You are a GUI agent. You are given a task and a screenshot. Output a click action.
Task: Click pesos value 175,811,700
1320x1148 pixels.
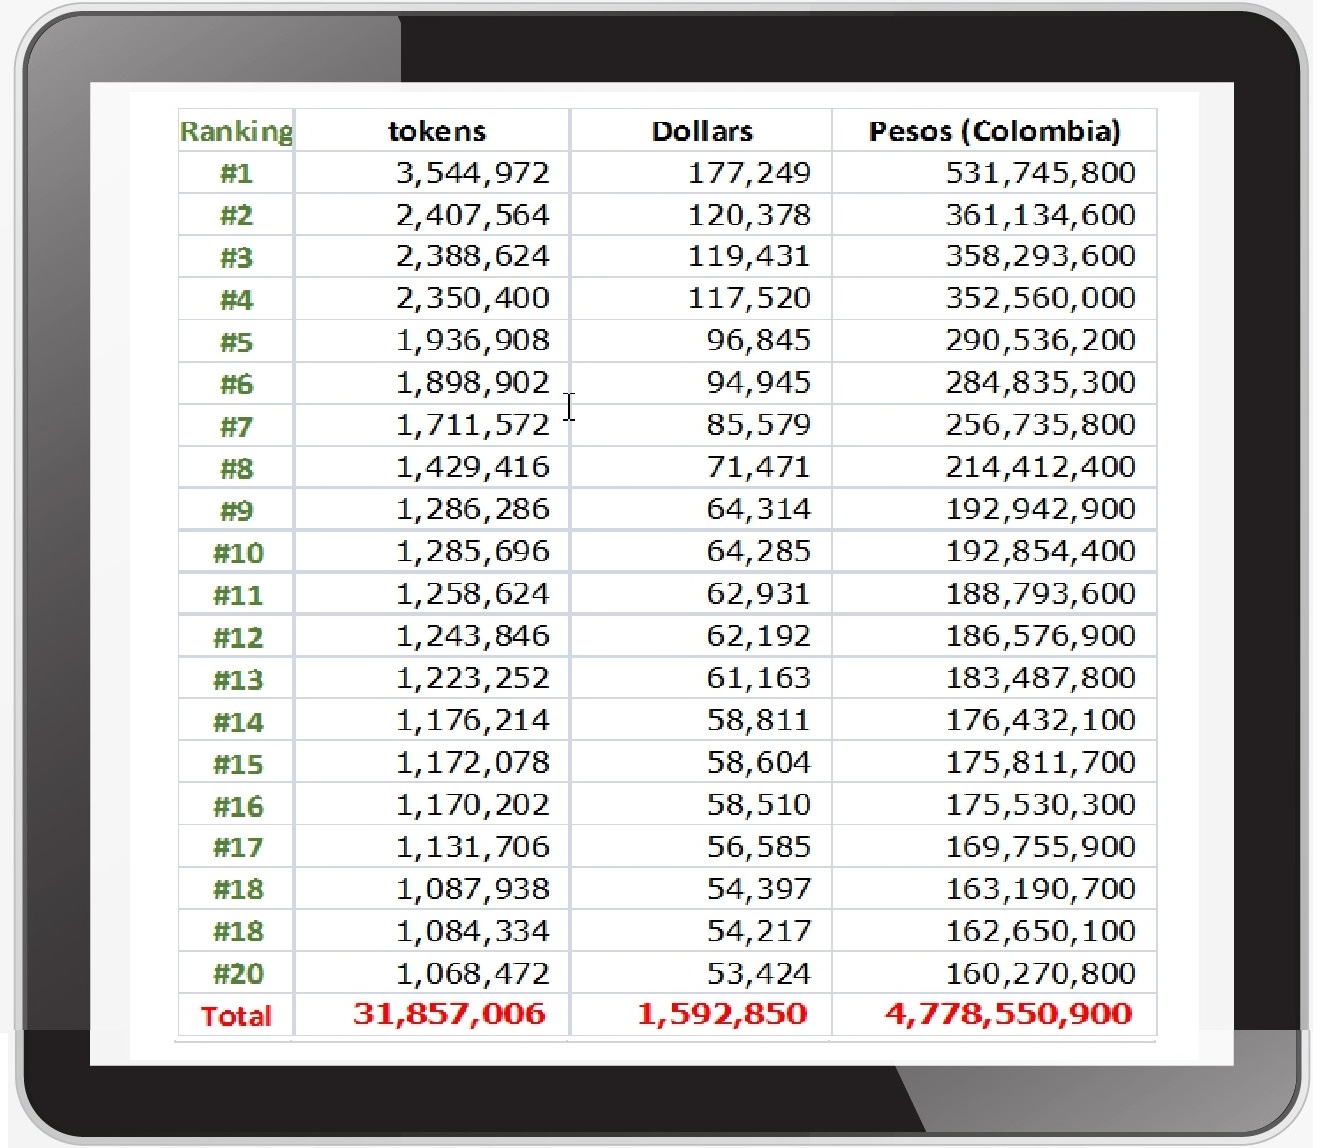1041,762
